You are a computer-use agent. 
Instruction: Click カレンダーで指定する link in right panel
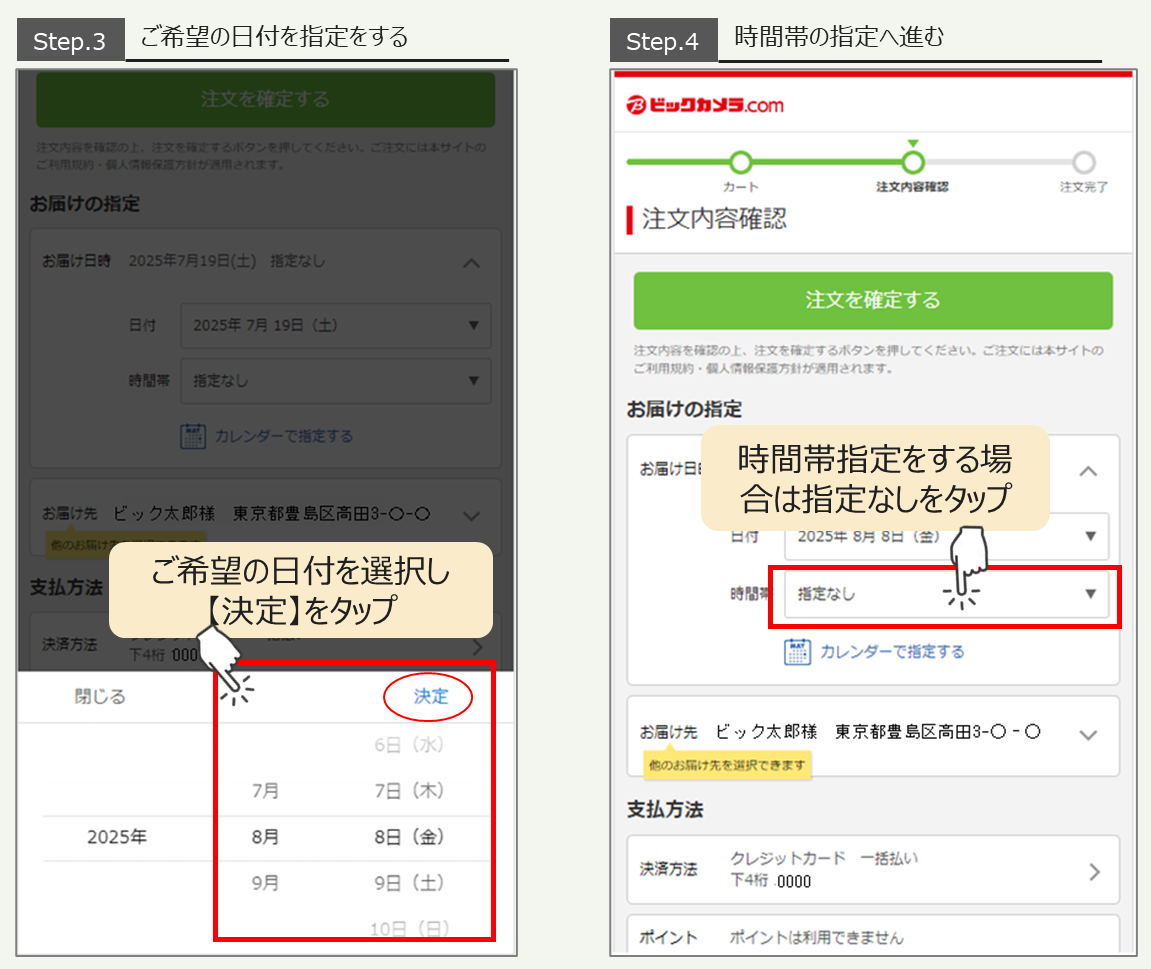click(x=892, y=652)
